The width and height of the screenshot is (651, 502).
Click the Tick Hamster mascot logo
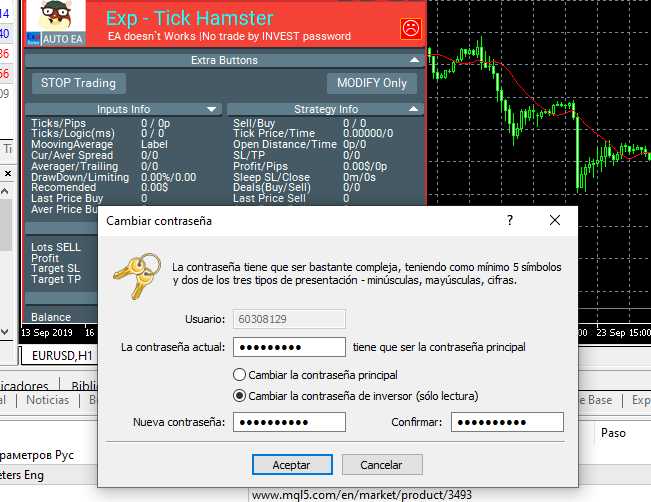(56, 16)
